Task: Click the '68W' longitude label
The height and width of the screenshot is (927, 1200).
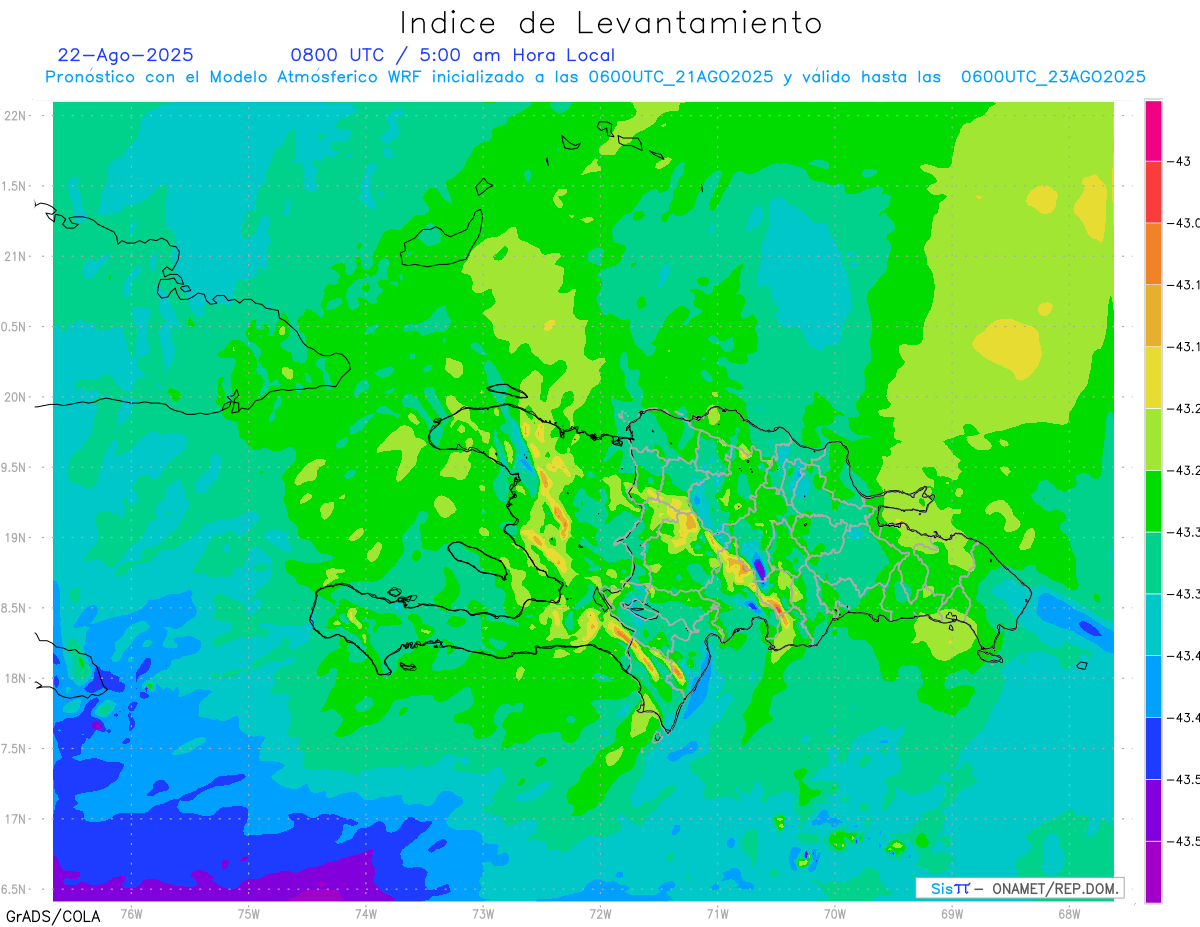Action: [x=1069, y=913]
